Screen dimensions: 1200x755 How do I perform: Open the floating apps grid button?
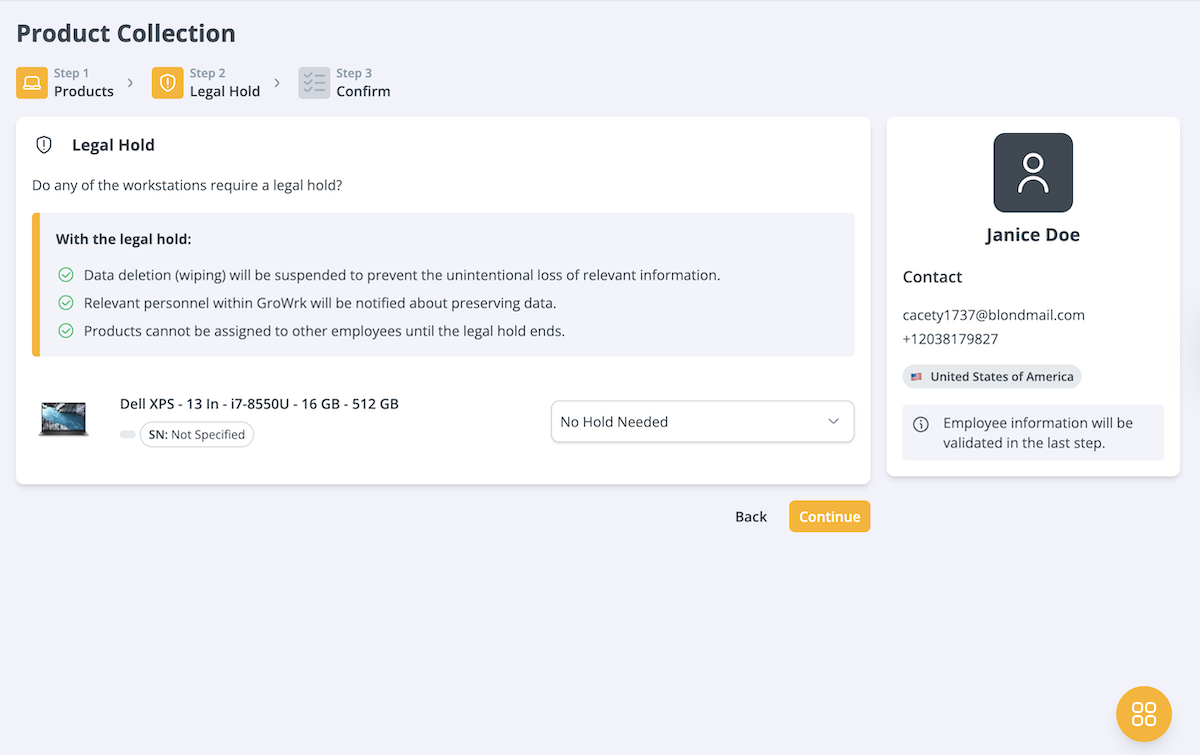coord(1143,714)
